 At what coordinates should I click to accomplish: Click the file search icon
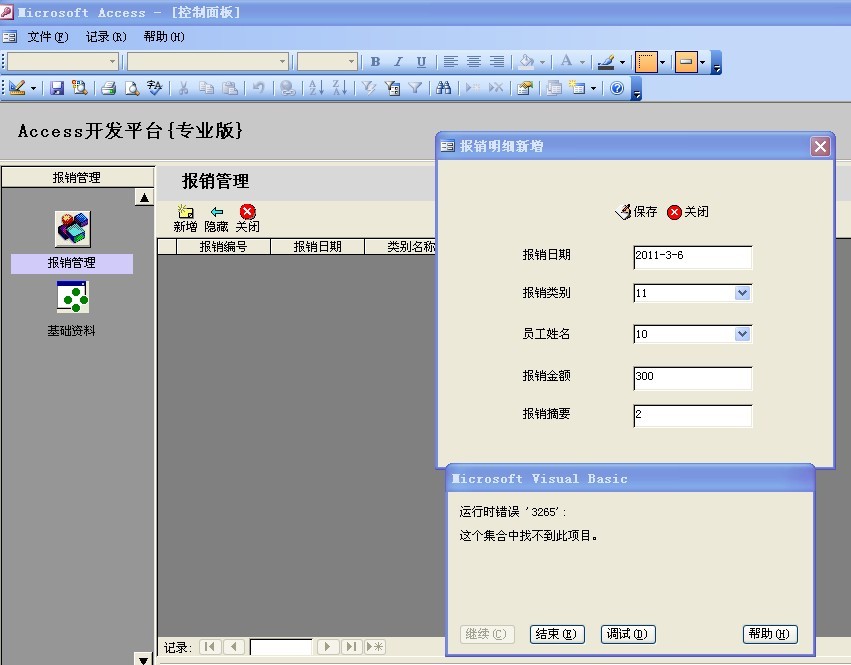click(x=80, y=88)
